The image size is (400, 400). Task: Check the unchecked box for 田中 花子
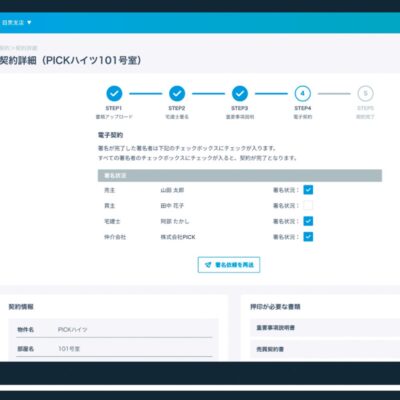point(308,206)
